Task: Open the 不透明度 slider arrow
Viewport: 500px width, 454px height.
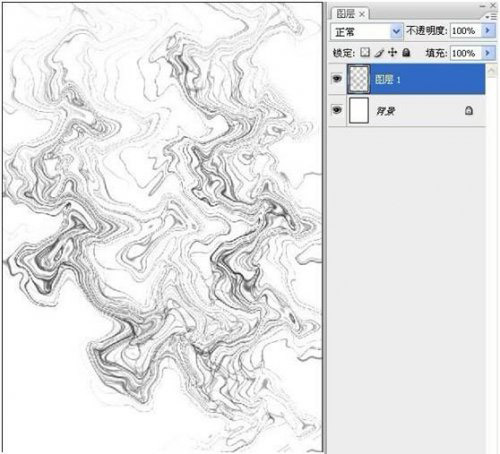Action: click(488, 30)
